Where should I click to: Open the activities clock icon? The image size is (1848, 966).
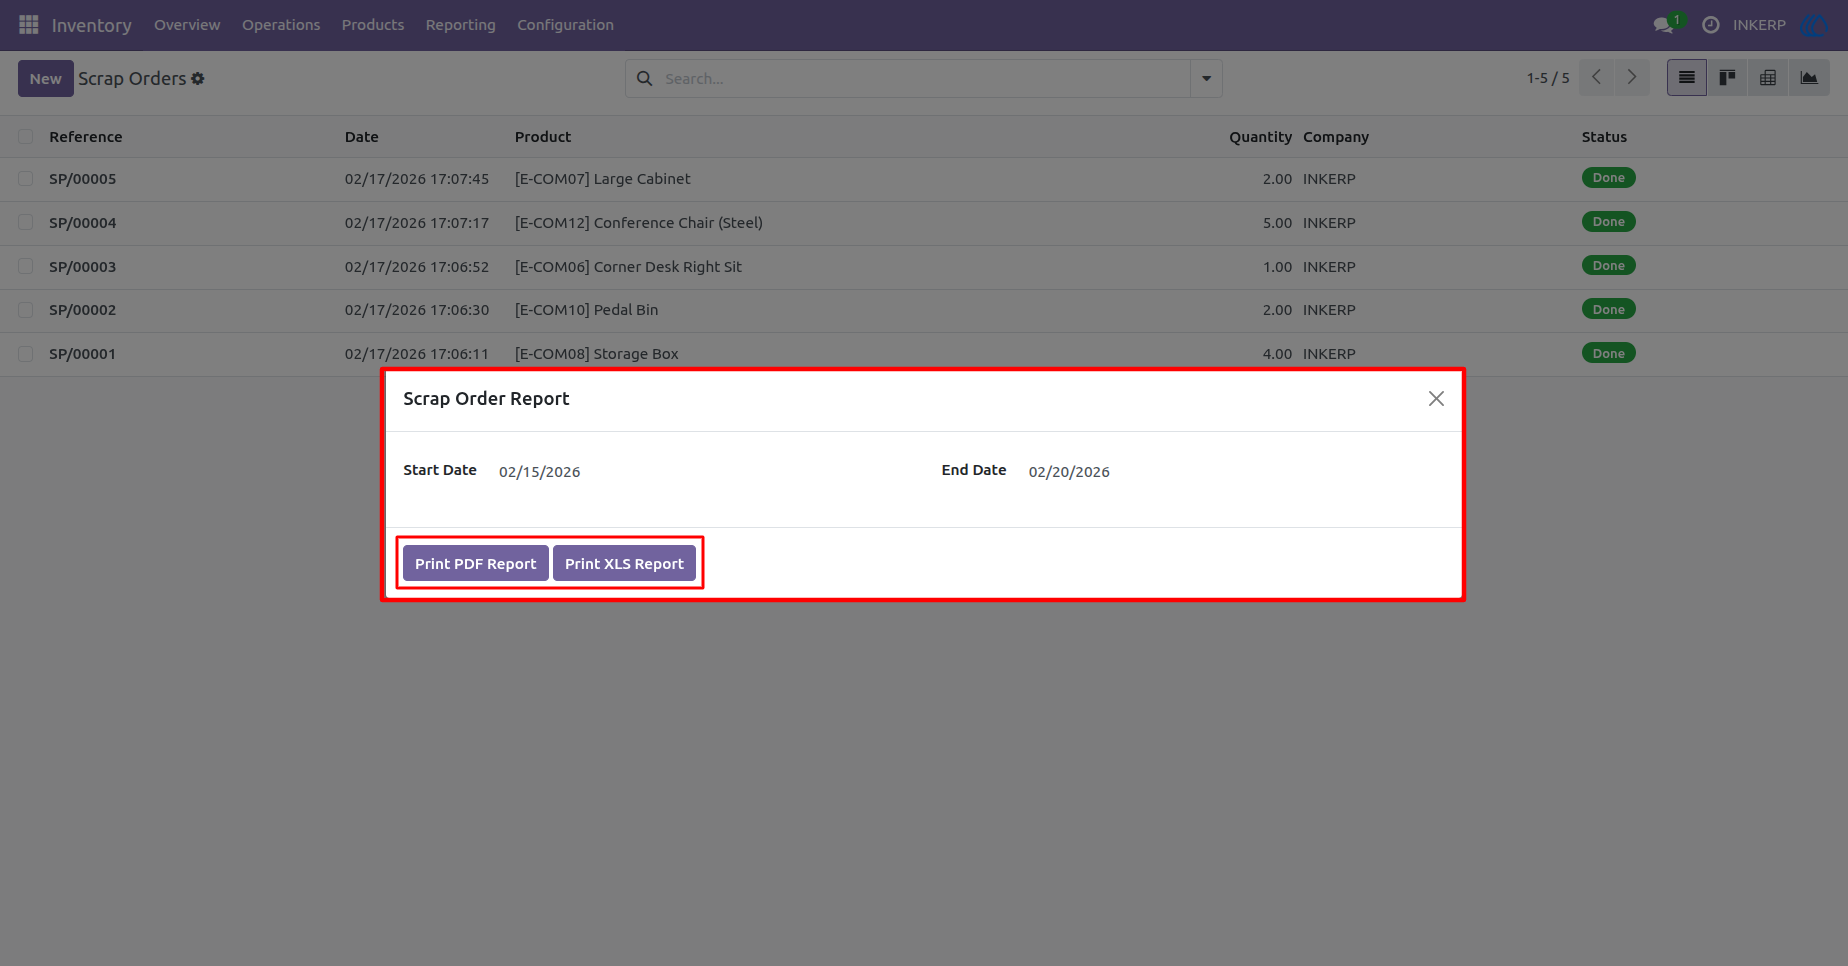pos(1711,25)
